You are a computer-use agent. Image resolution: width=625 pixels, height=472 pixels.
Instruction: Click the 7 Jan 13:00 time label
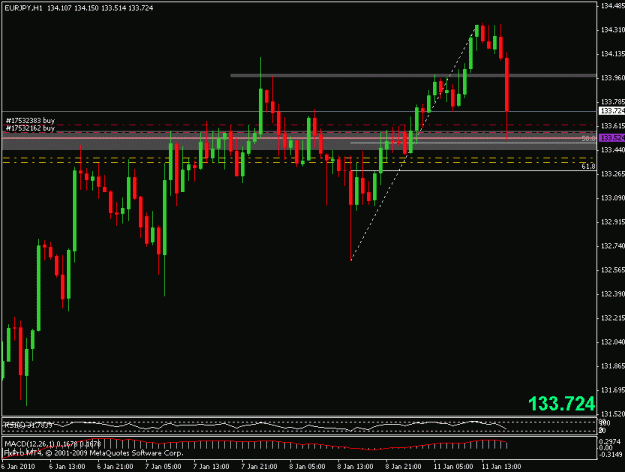pos(211,466)
